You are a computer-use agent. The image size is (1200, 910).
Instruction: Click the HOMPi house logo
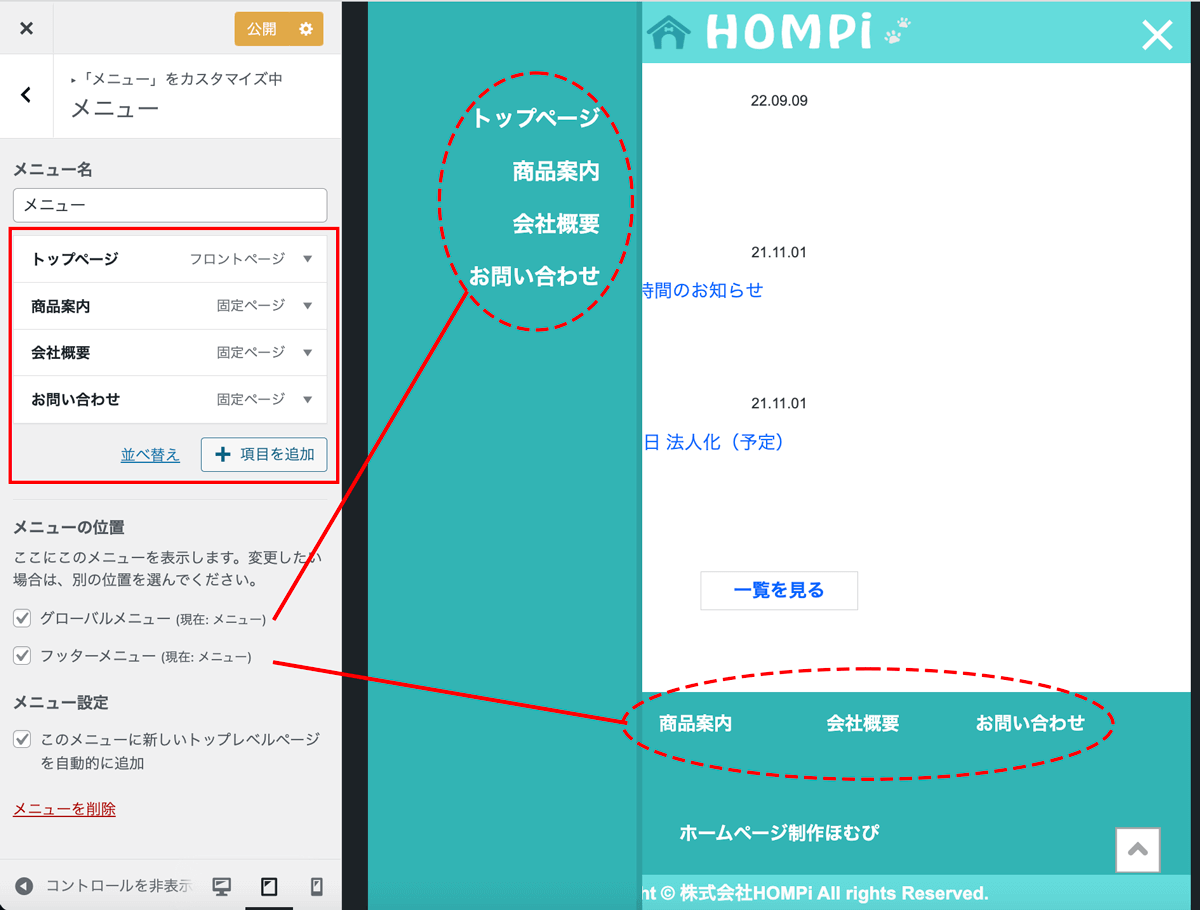click(x=668, y=32)
